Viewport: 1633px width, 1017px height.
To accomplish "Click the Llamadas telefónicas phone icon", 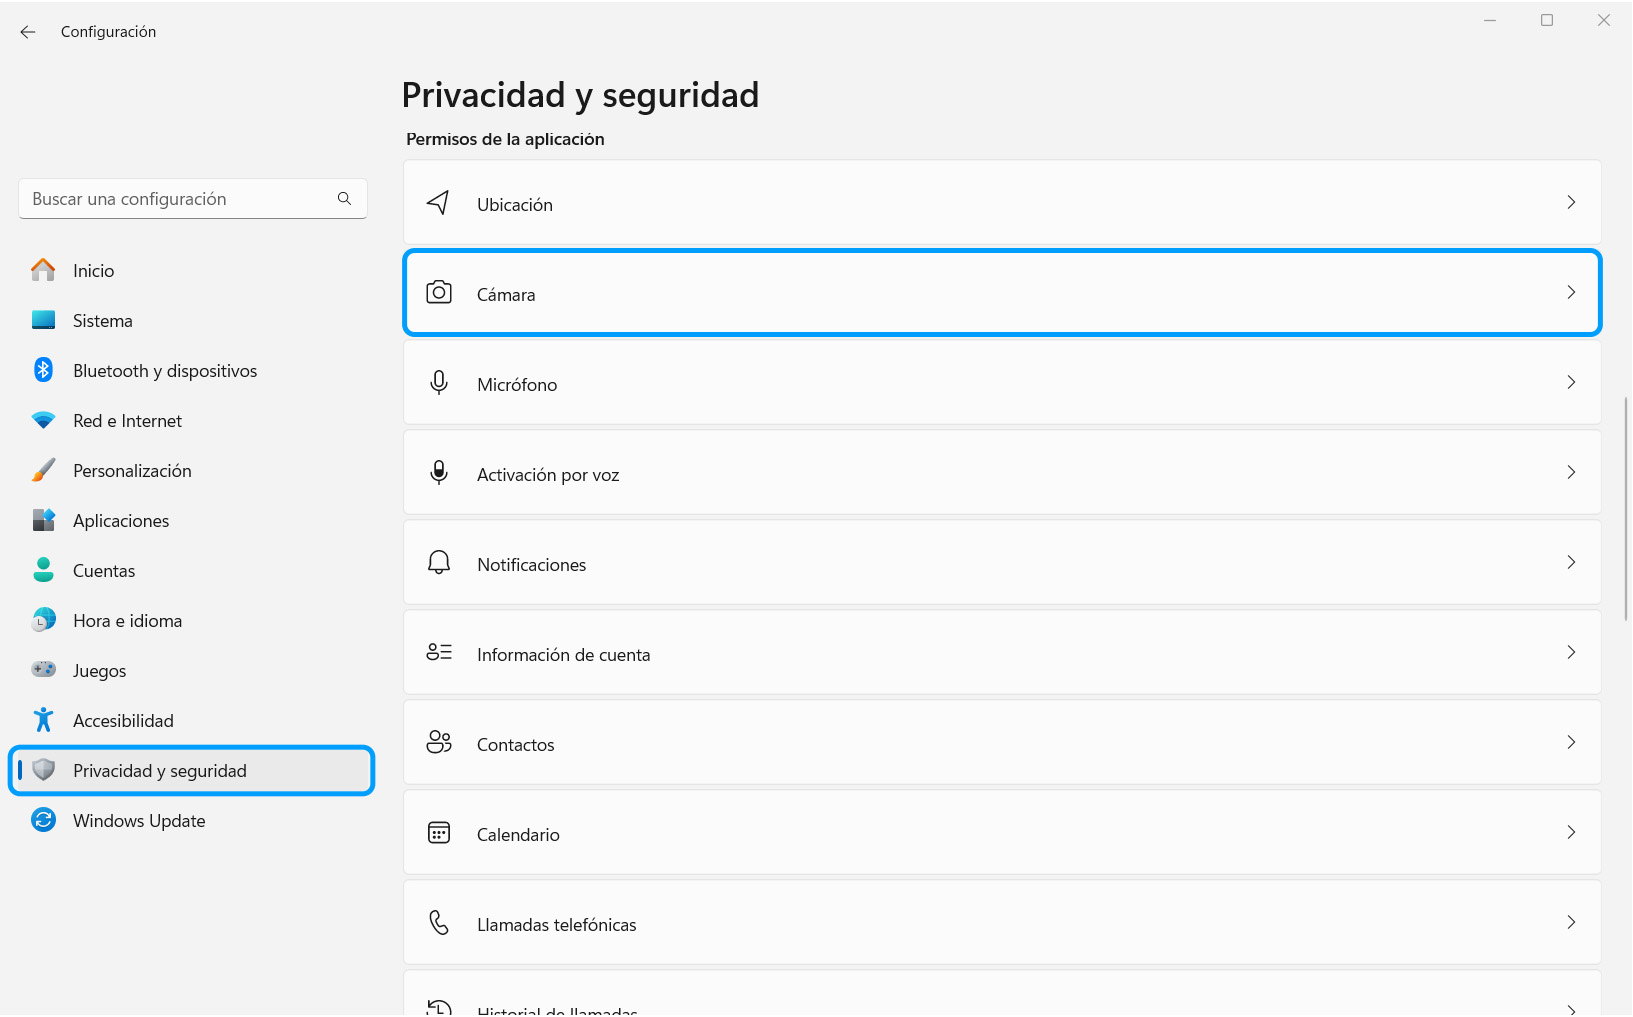I will click(439, 923).
